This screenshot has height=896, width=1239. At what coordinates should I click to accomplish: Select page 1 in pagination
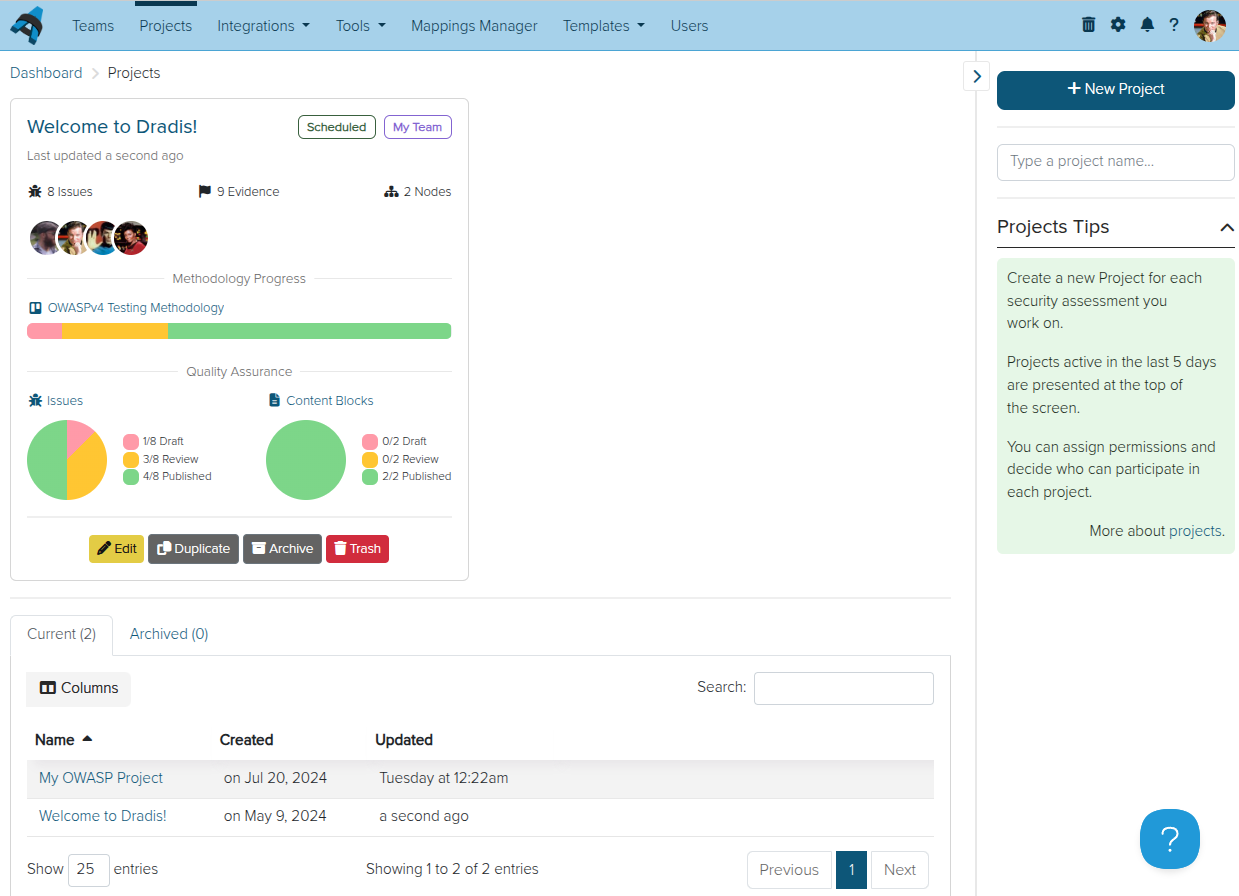pyautogui.click(x=851, y=870)
